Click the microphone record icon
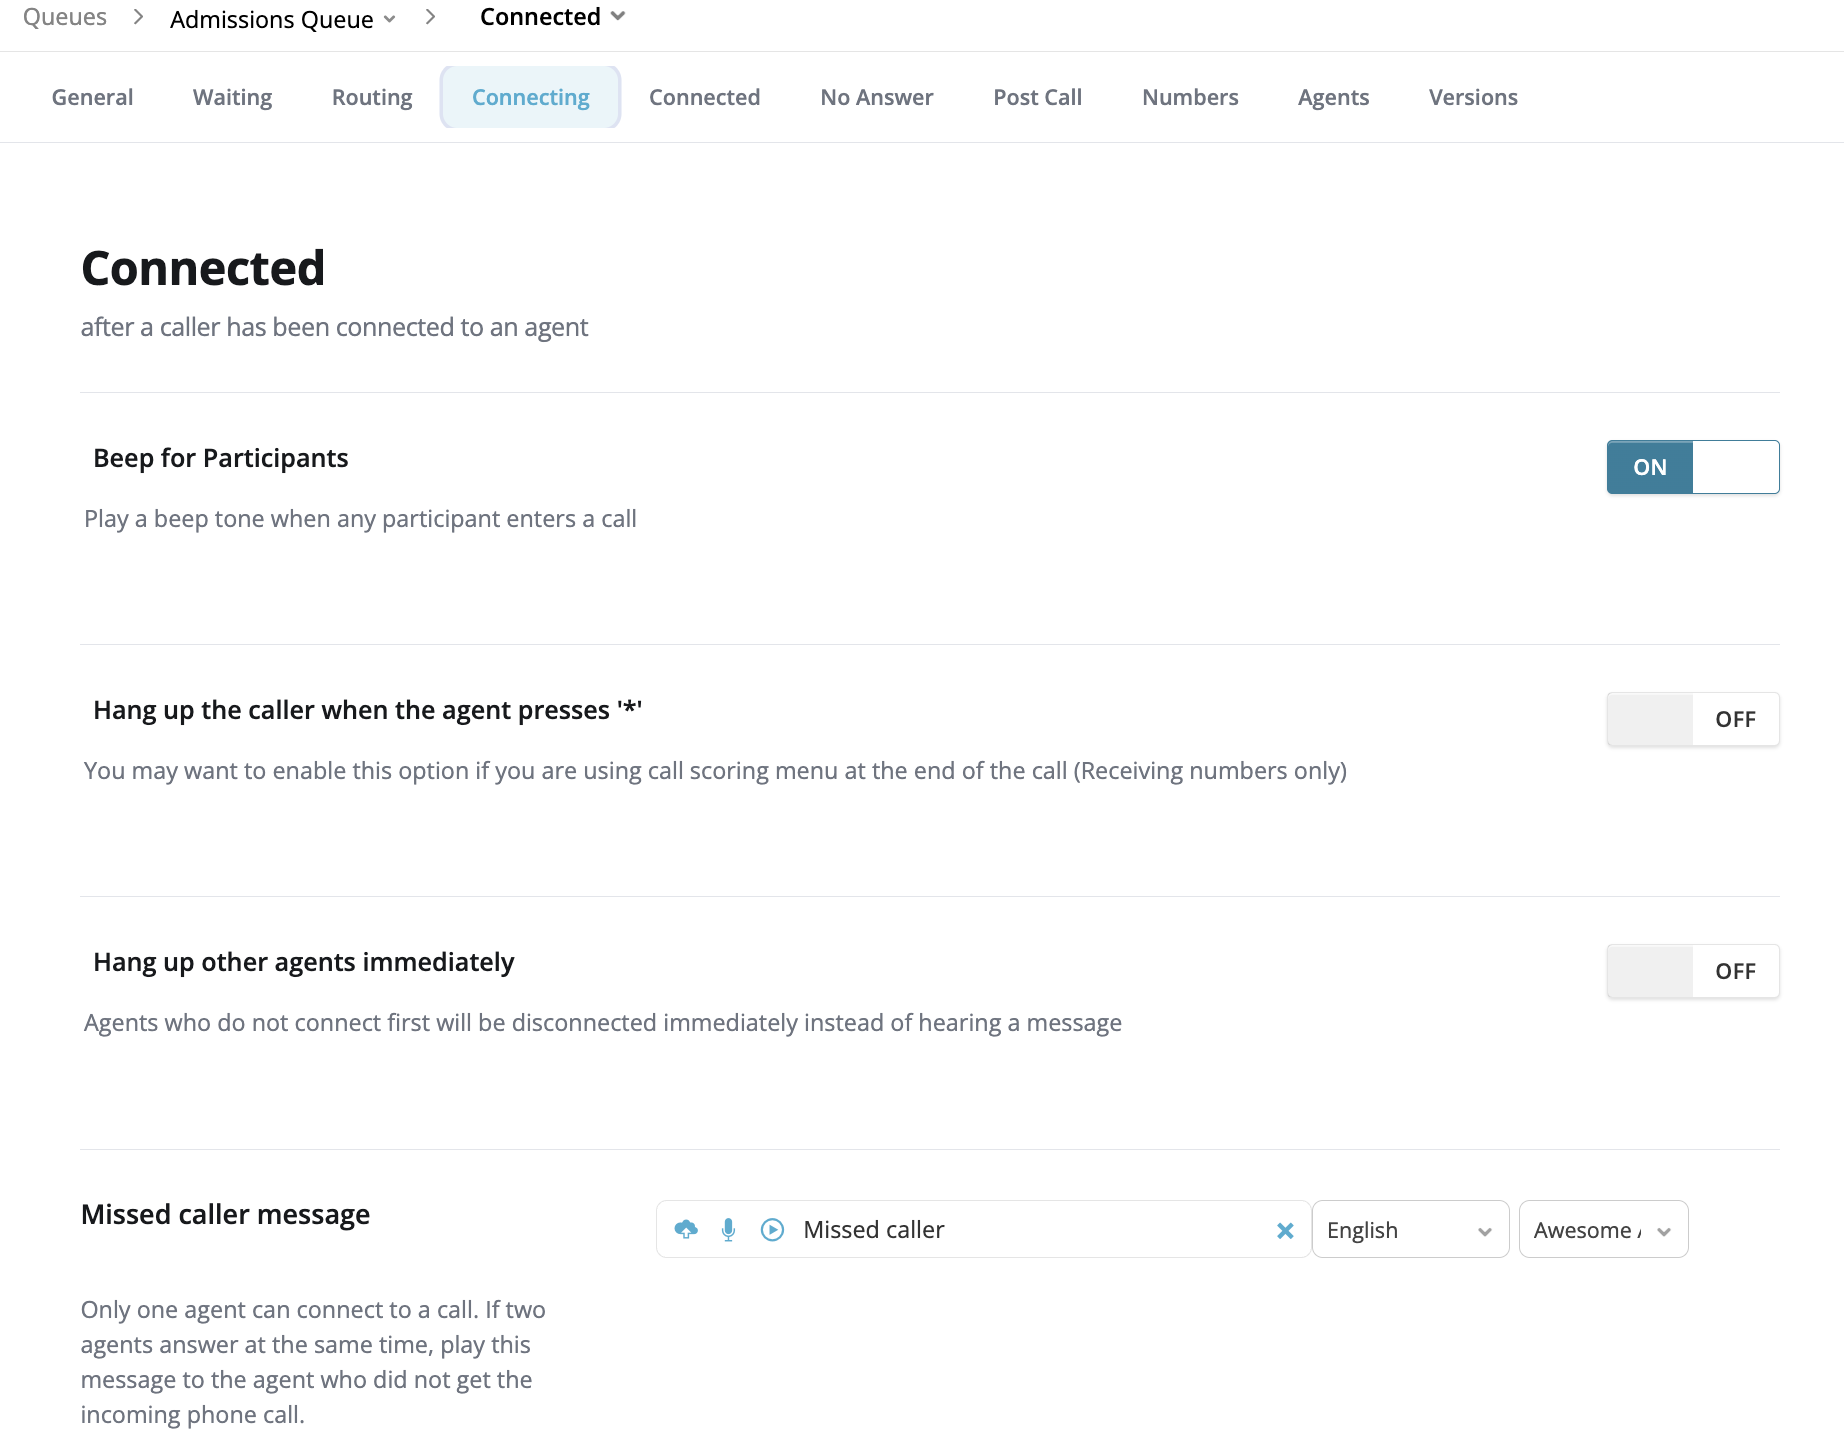Screen dimensions: 1844x1448 pyautogui.click(x=729, y=1229)
